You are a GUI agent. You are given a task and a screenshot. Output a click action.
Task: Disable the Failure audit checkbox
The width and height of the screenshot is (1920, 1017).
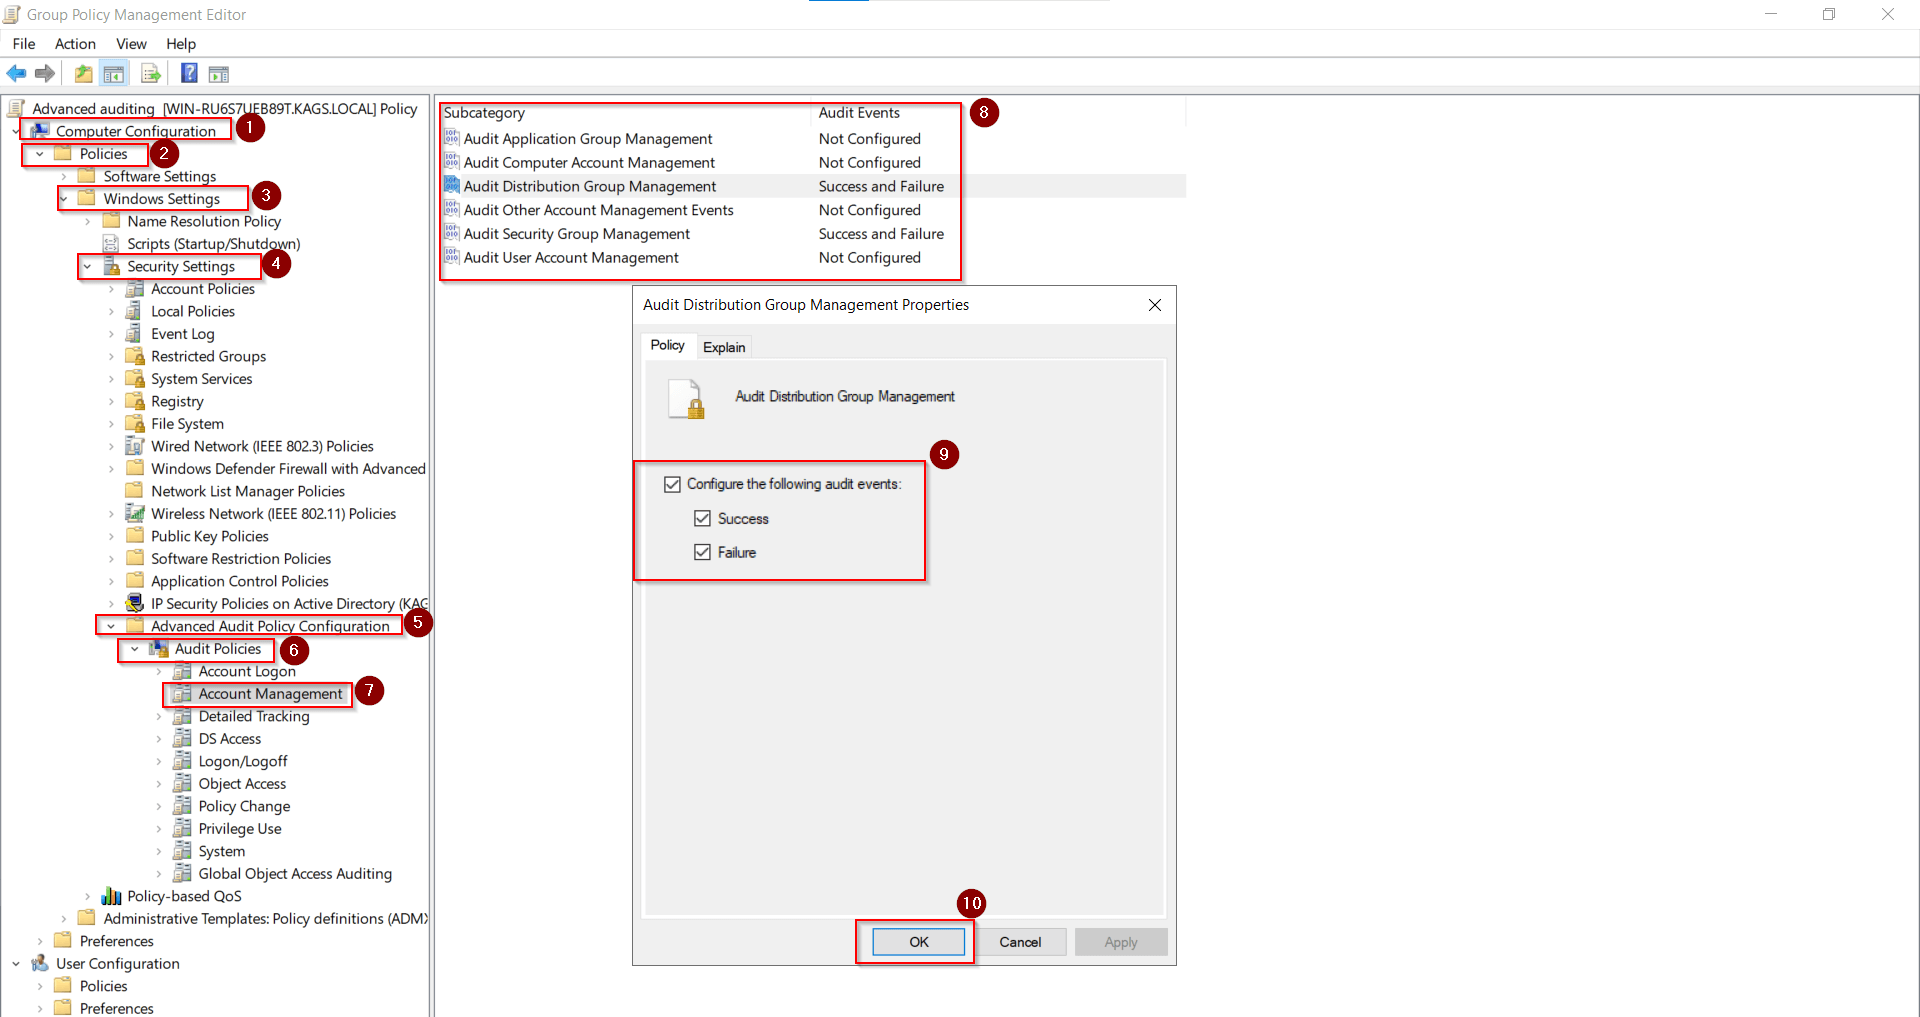(x=703, y=552)
